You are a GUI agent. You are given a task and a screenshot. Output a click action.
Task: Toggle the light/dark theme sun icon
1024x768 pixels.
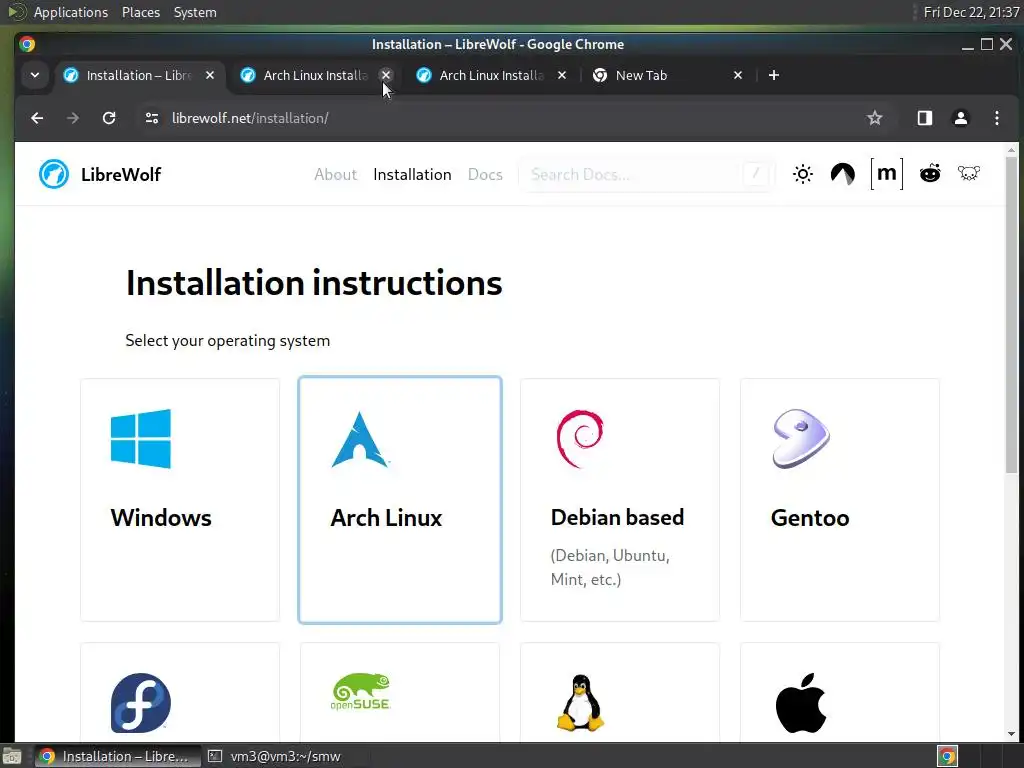click(803, 174)
